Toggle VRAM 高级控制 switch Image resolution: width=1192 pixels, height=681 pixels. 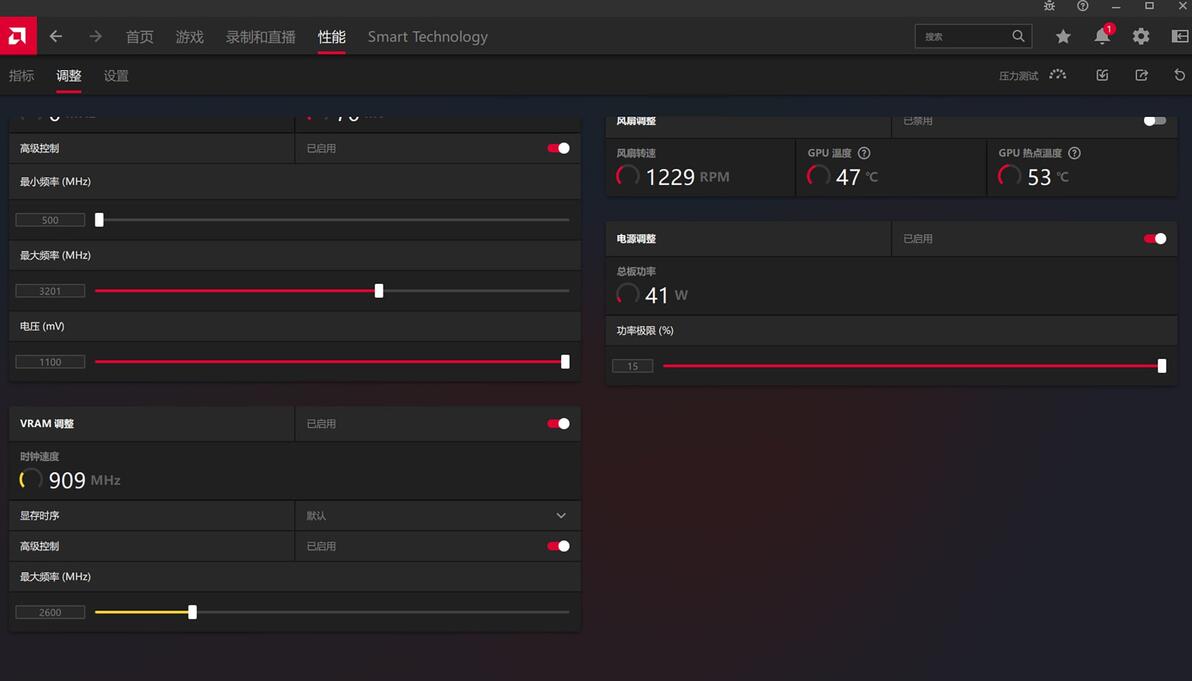click(558, 546)
